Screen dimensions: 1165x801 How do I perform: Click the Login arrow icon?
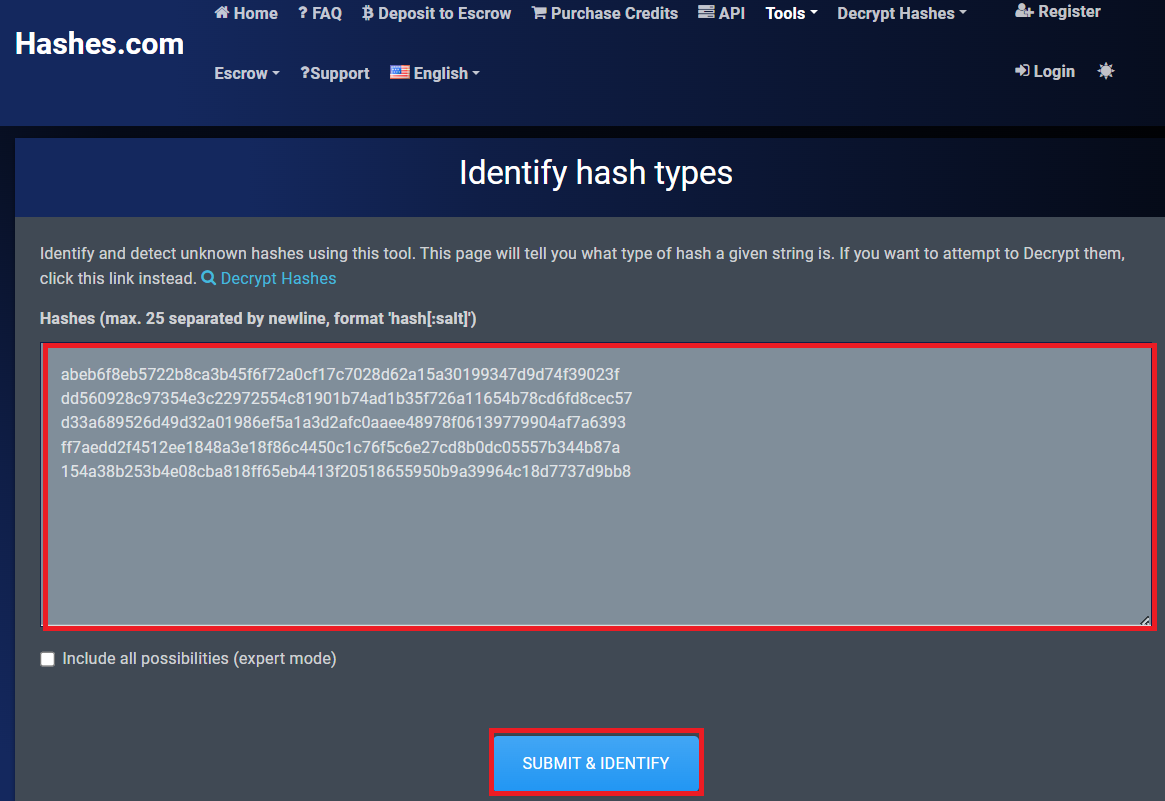(x=1022, y=71)
